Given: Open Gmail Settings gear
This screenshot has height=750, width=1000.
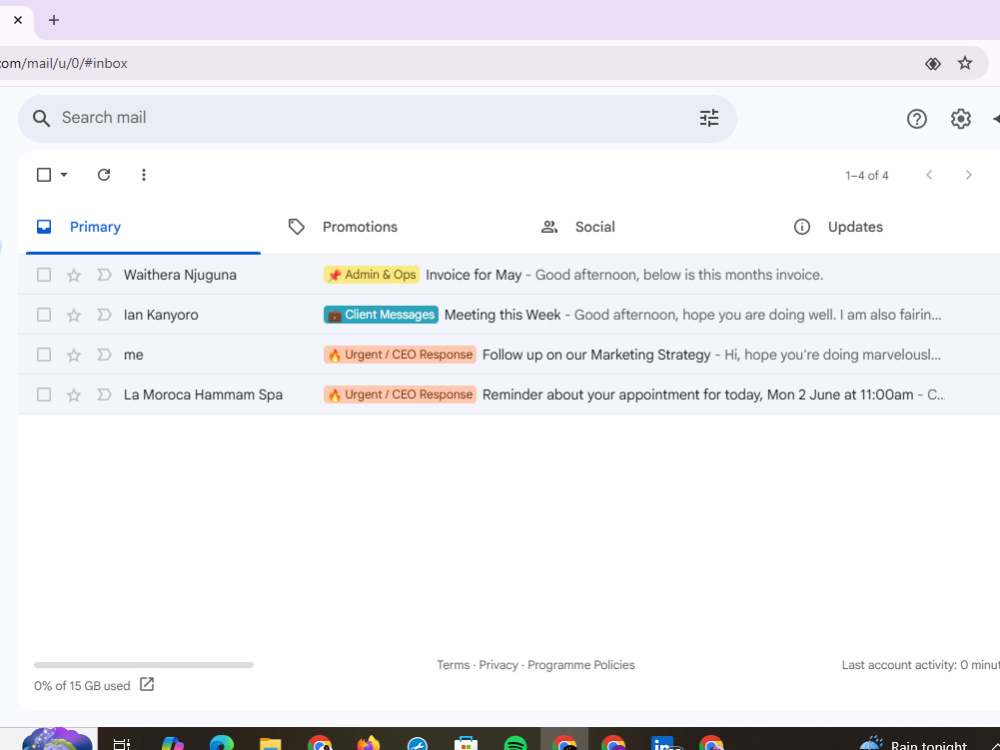Looking at the screenshot, I should (960, 119).
